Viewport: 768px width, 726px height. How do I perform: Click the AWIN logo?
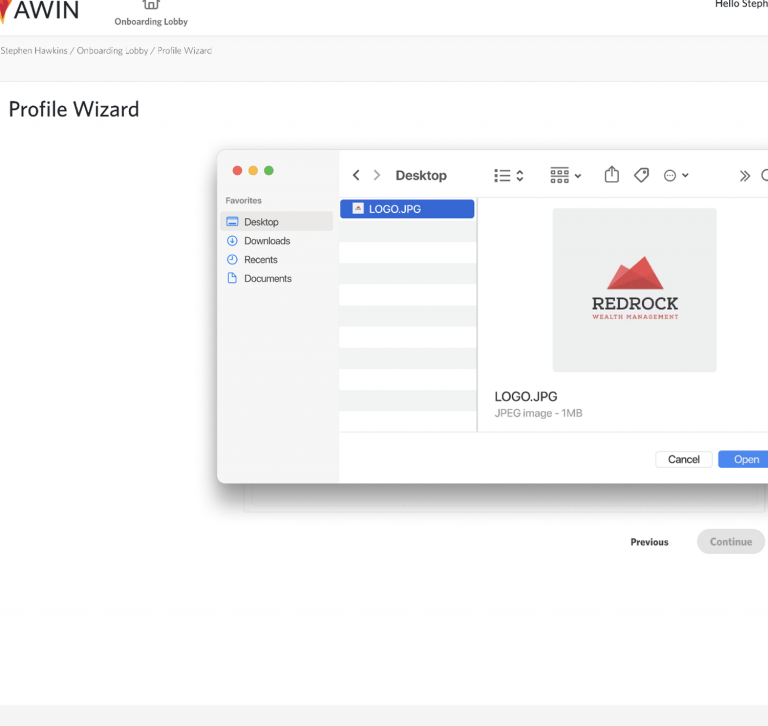[40, 12]
